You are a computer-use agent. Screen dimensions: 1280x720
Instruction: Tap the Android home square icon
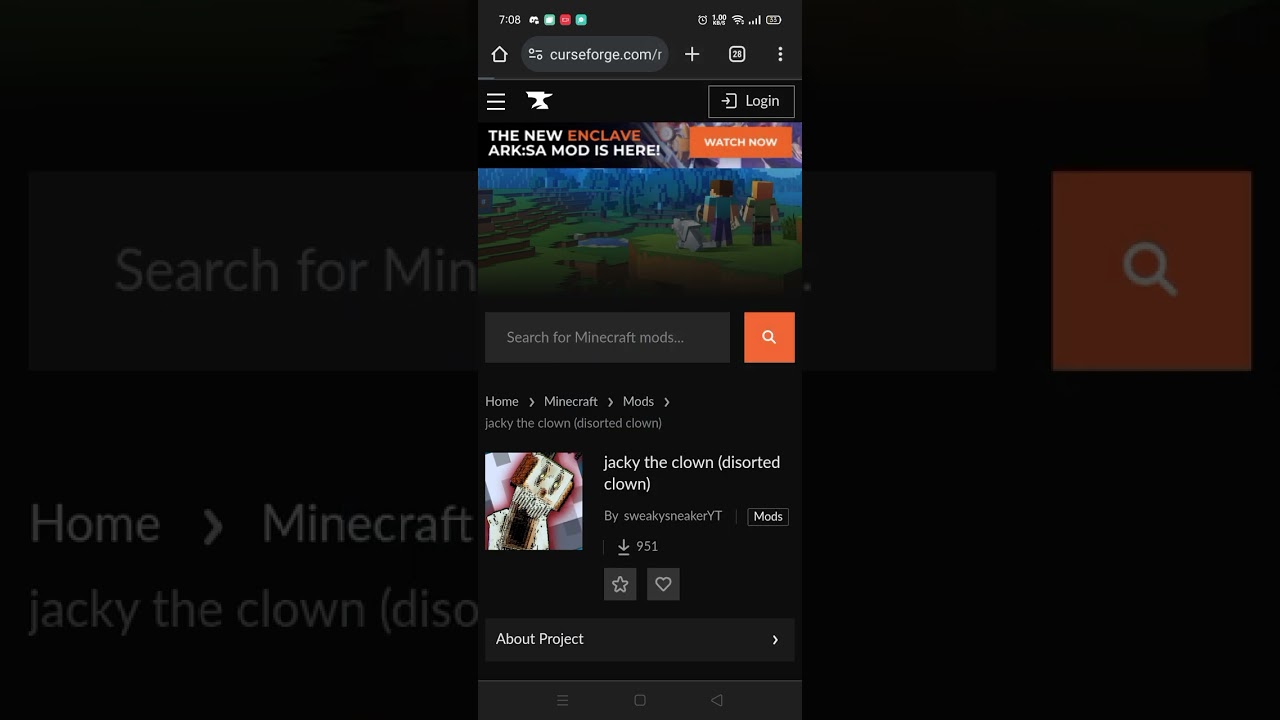click(x=640, y=700)
